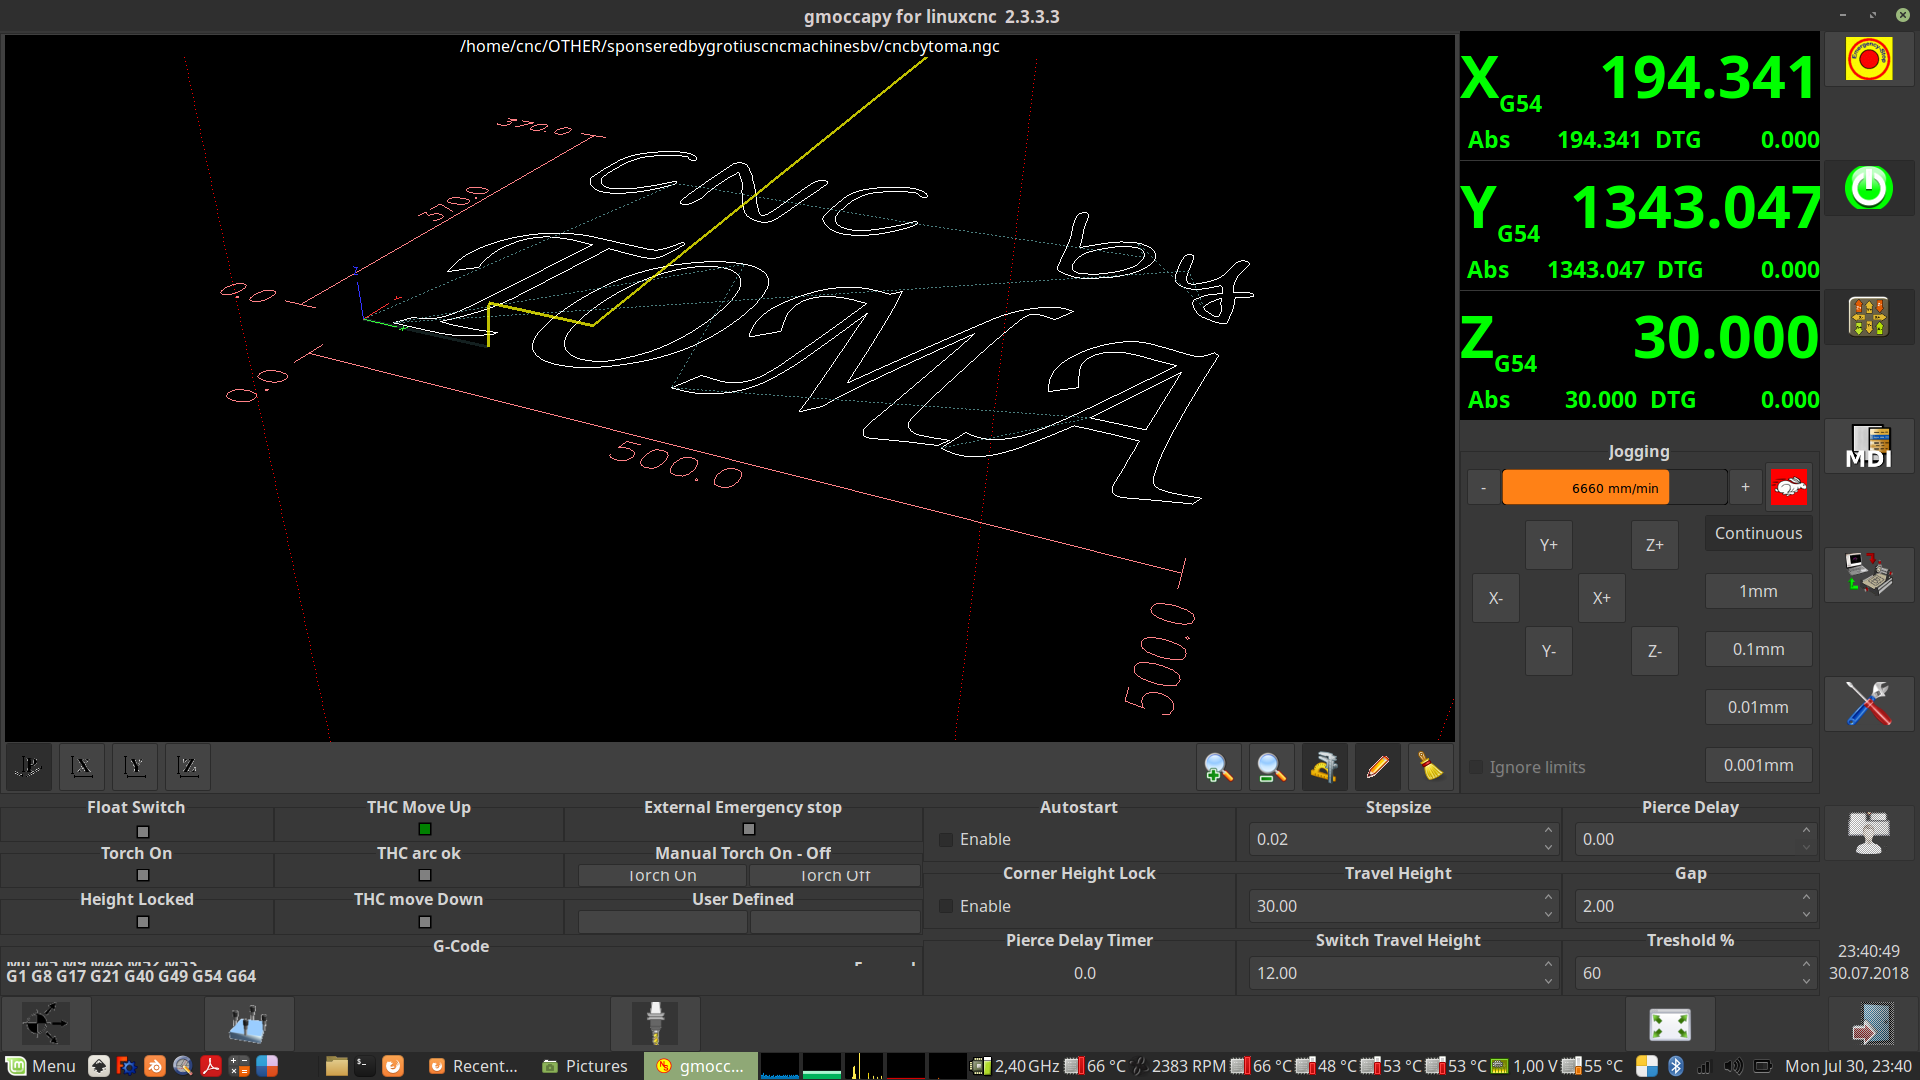Enable rapid jog rabbit button
The height and width of the screenshot is (1080, 1920).
pyautogui.click(x=1789, y=488)
